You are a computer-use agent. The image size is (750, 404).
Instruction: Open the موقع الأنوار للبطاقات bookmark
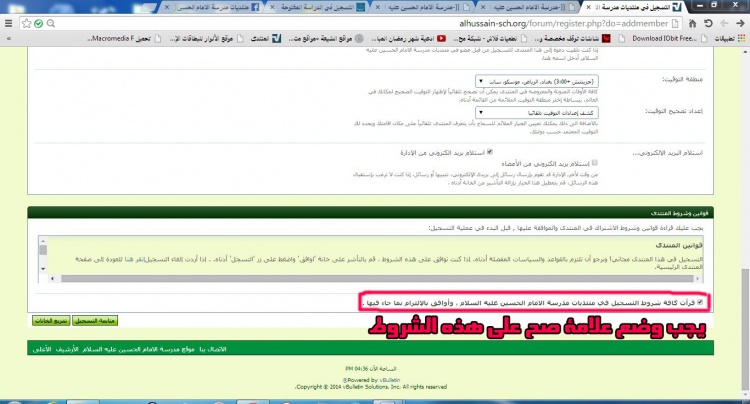(207, 39)
